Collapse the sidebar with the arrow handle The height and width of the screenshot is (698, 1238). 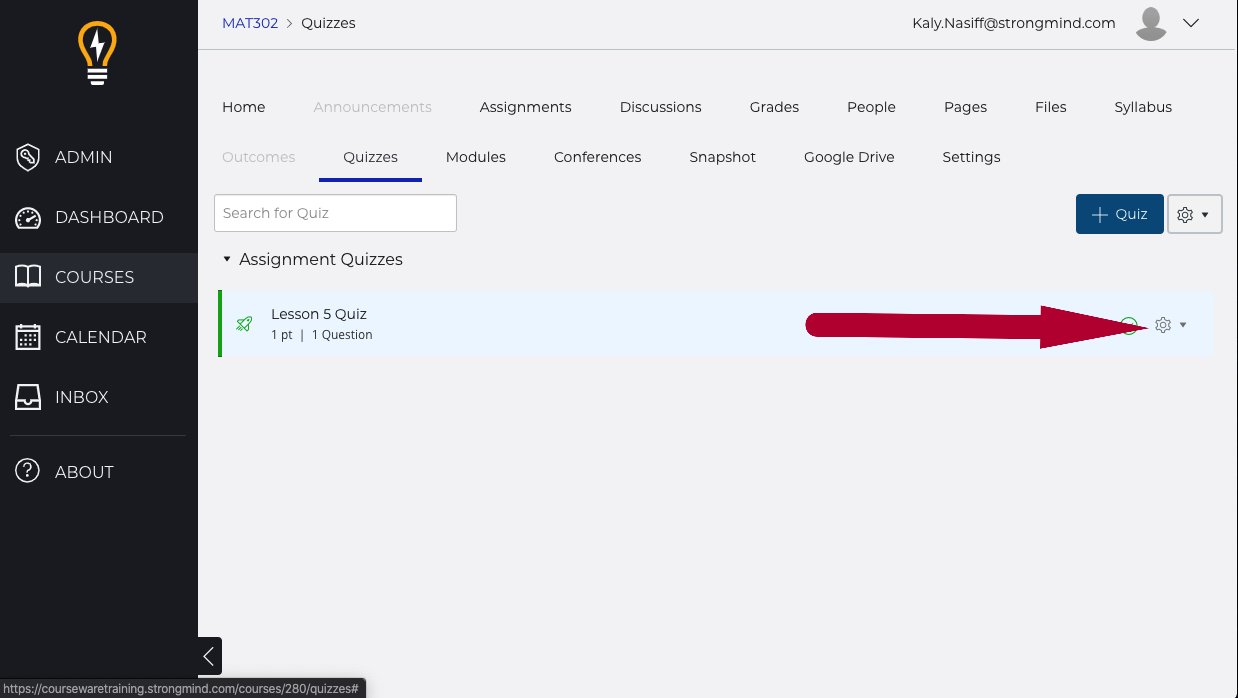click(x=209, y=656)
